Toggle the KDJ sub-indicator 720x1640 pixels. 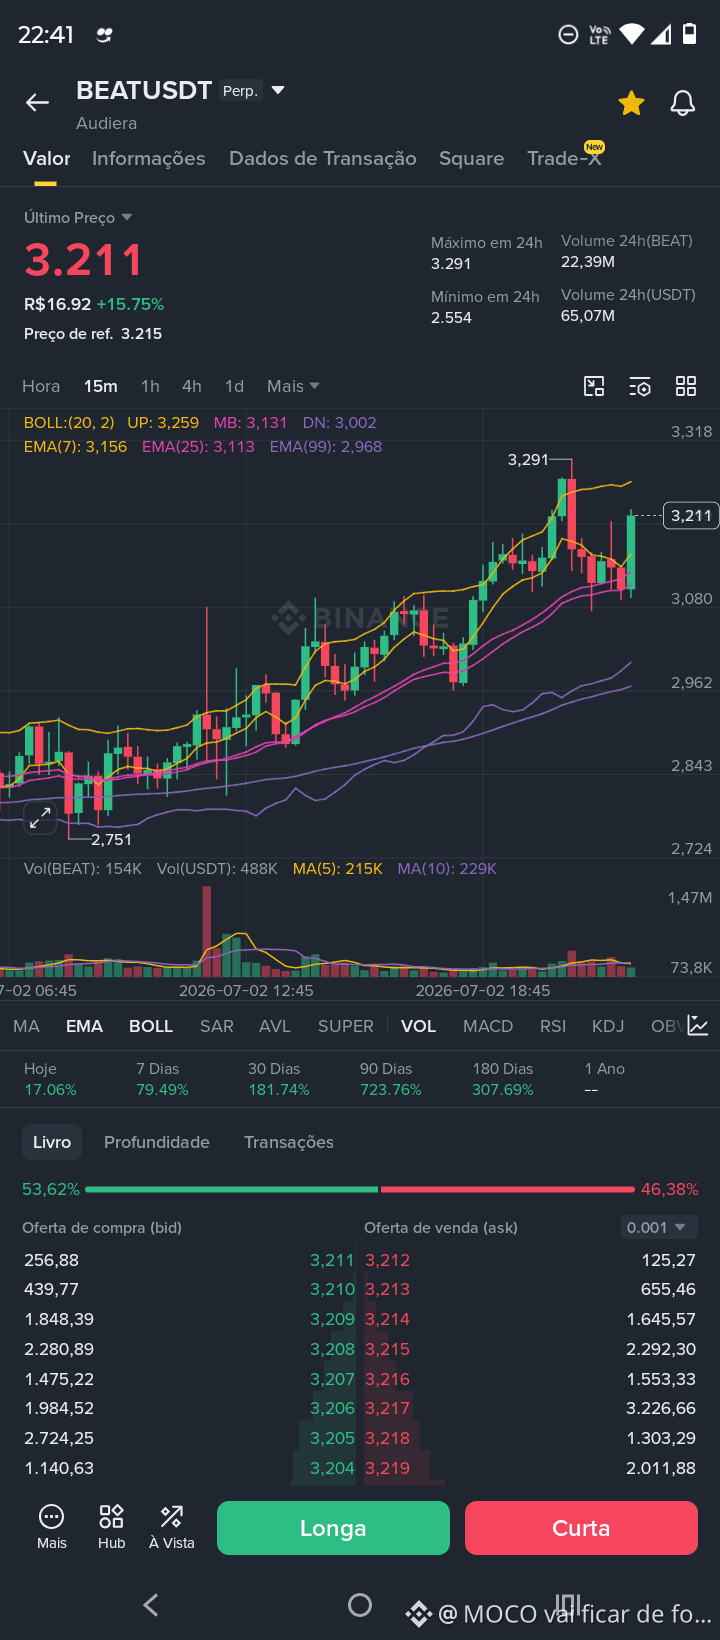pyautogui.click(x=608, y=1026)
